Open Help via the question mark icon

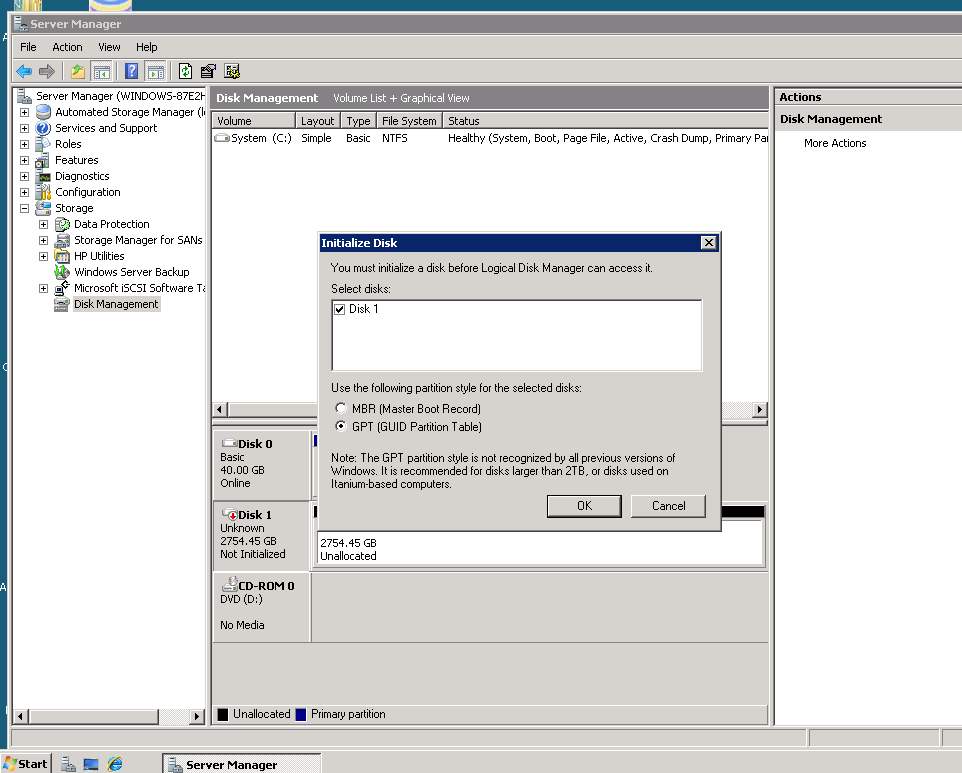coord(131,71)
